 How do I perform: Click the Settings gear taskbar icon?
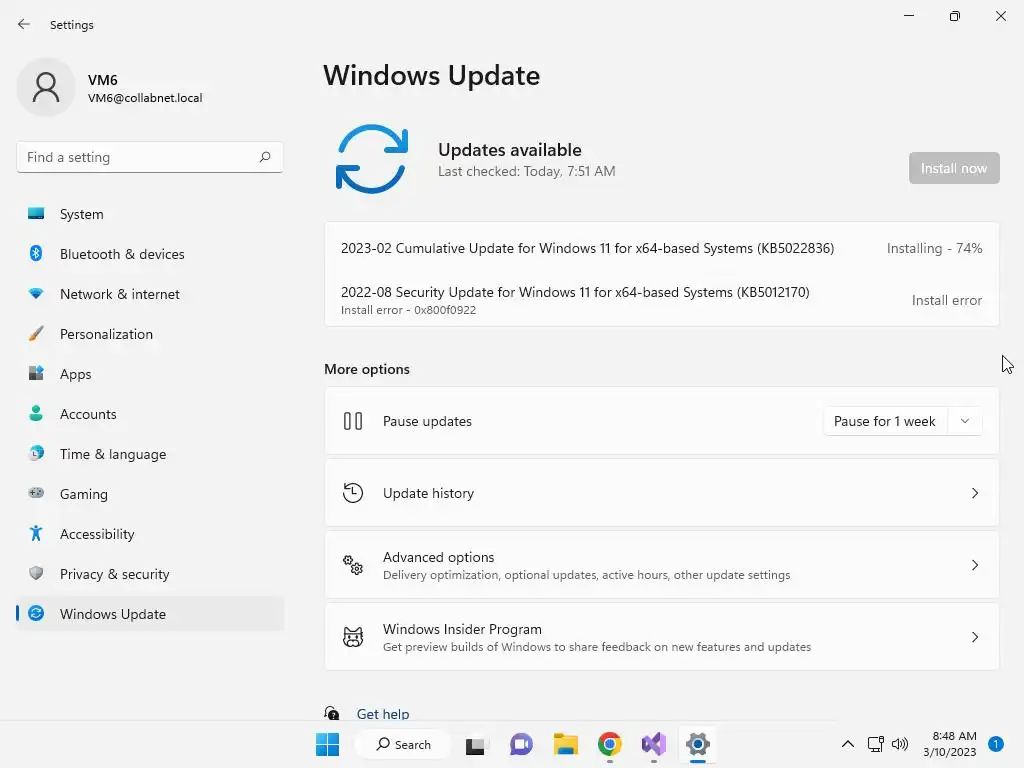point(697,744)
